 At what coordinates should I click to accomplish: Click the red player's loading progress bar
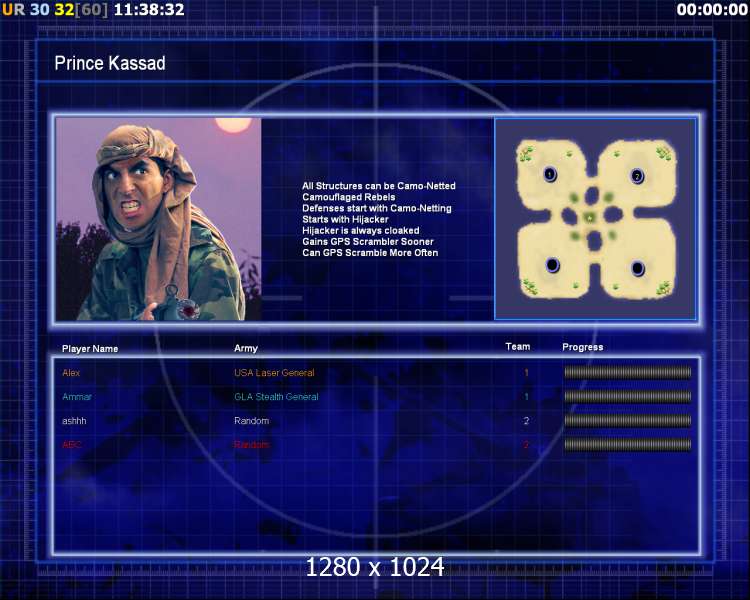tap(628, 444)
